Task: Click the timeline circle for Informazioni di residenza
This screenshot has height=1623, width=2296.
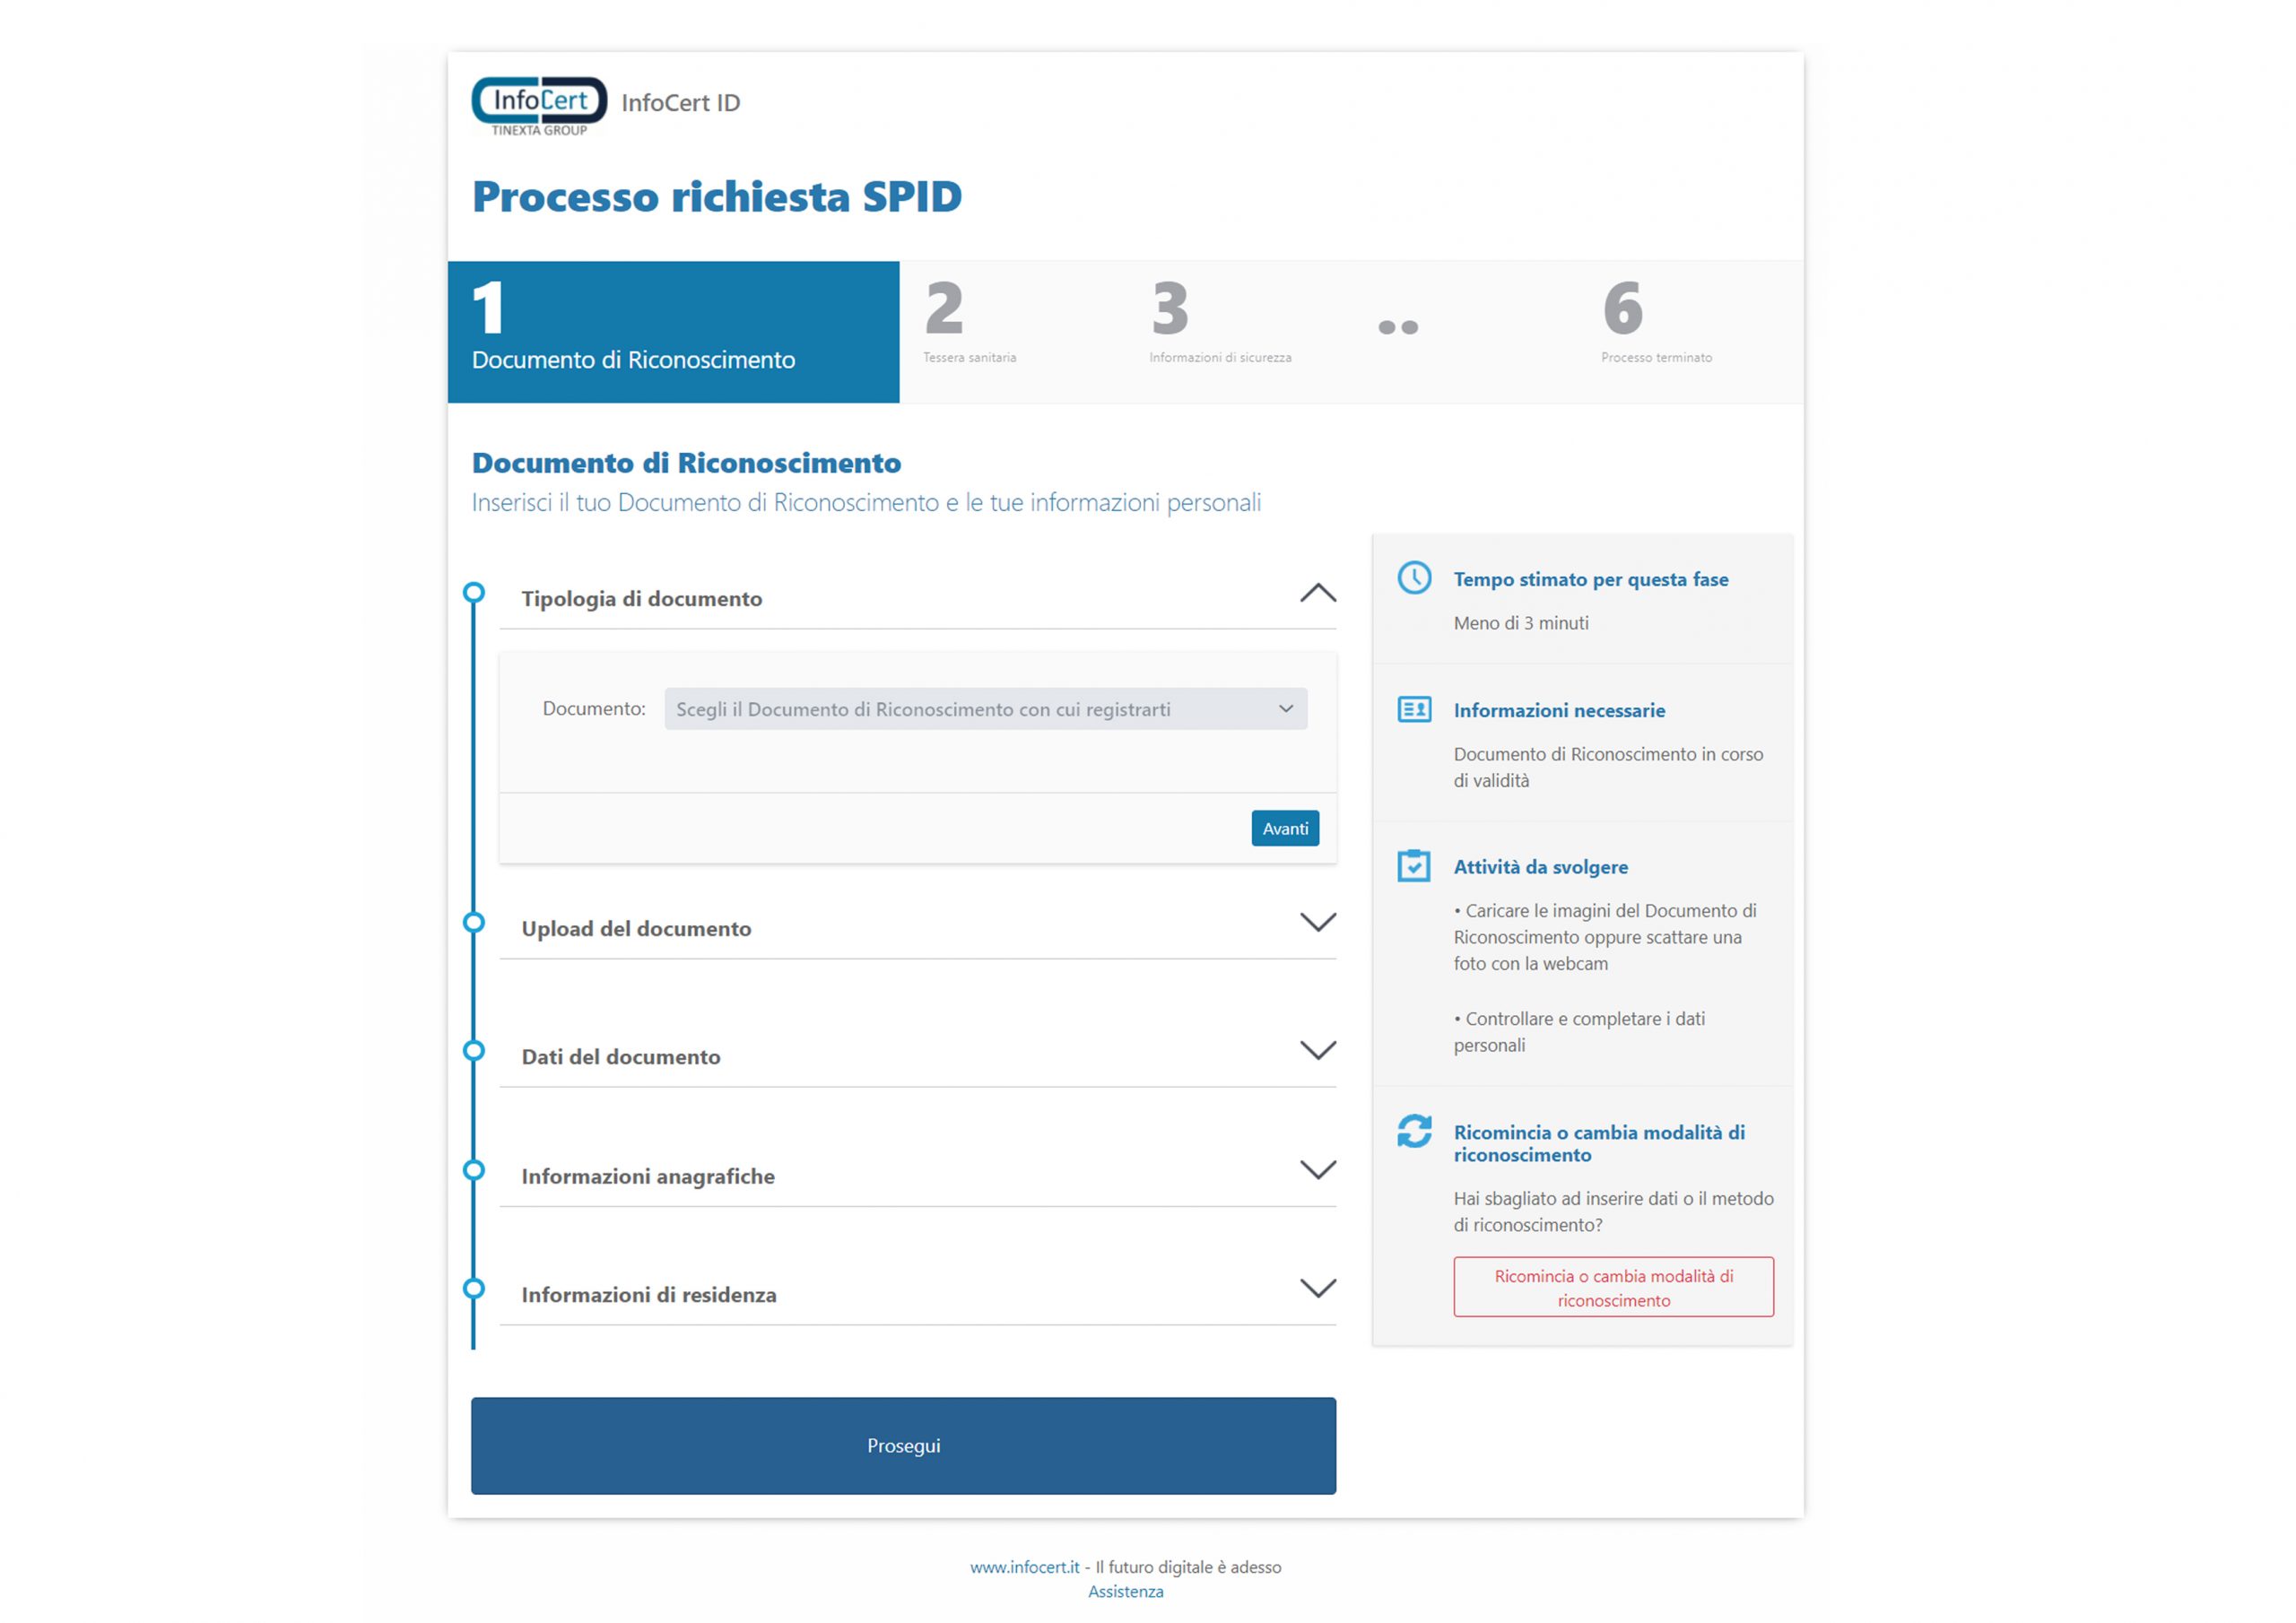Action: point(474,1288)
